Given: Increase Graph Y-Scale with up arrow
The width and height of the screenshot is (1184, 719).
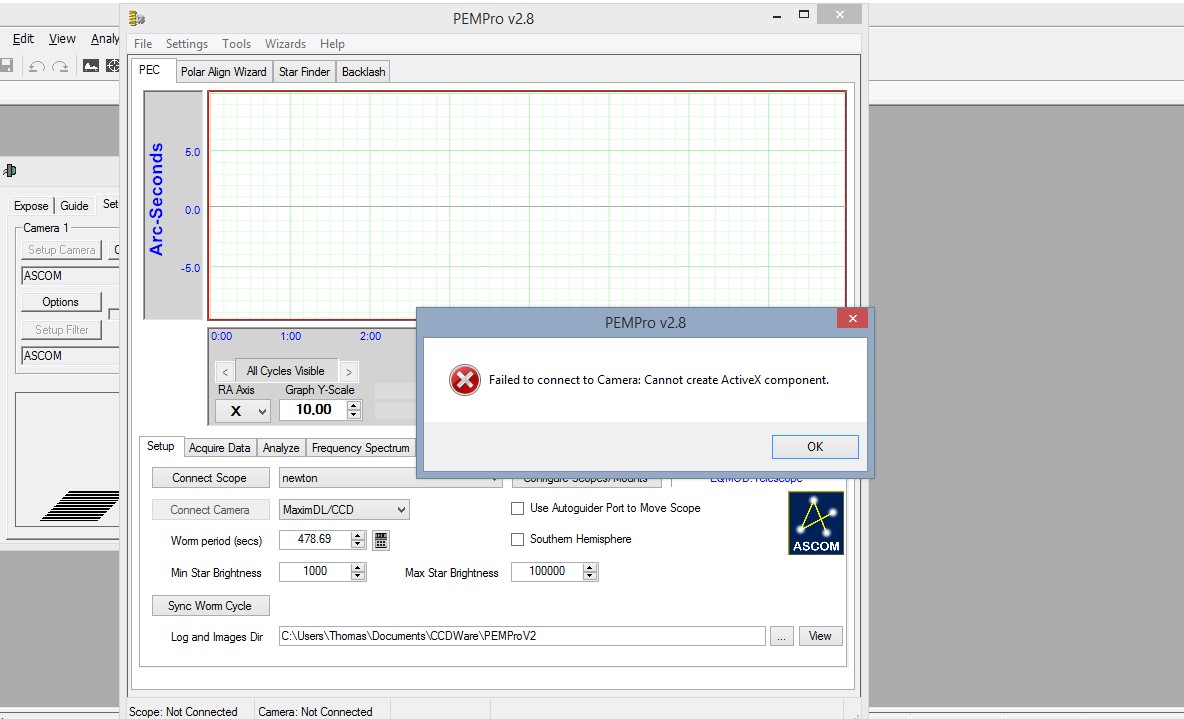Looking at the screenshot, I should pyautogui.click(x=353, y=405).
